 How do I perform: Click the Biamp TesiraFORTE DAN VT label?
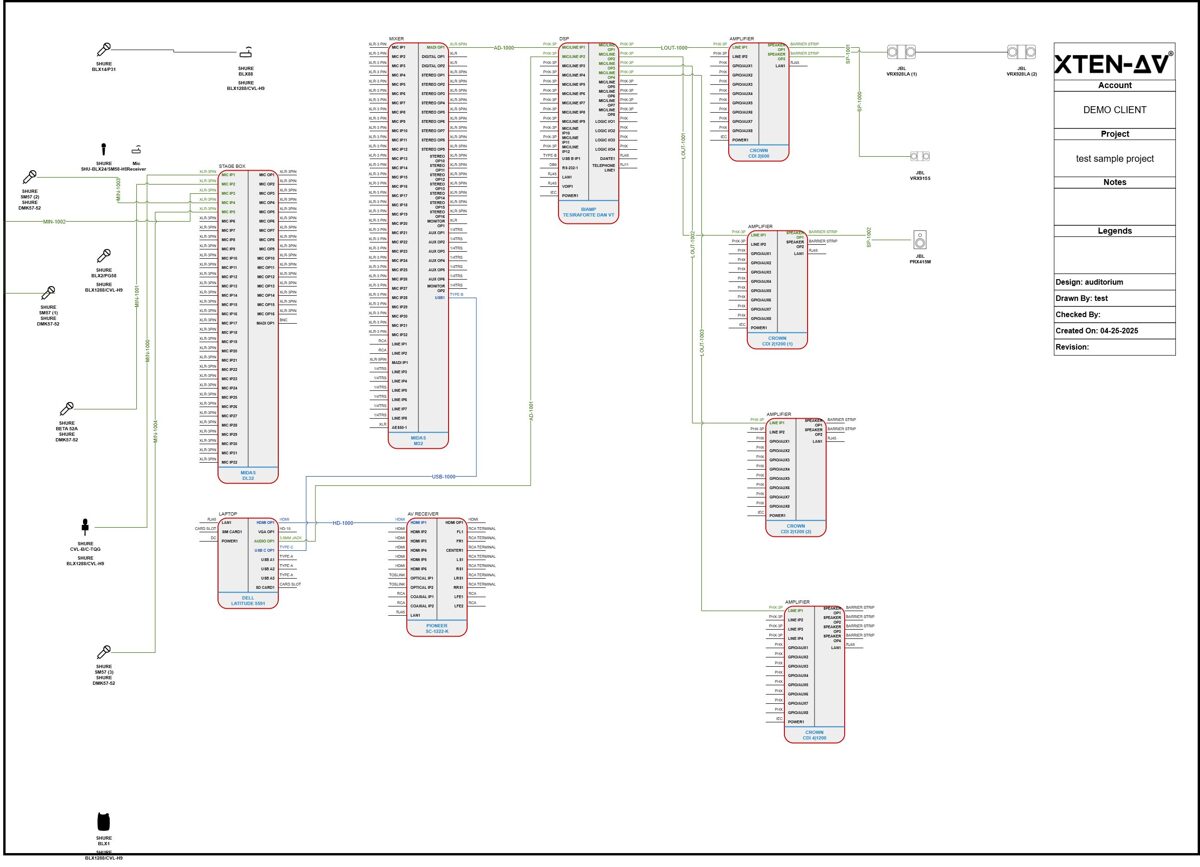coord(588,212)
